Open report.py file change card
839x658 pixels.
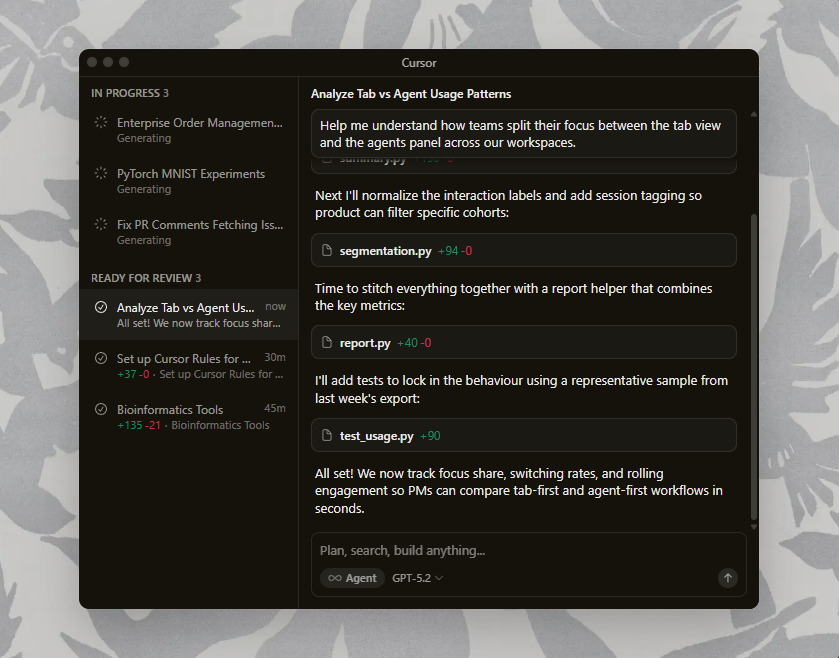pyautogui.click(x=523, y=342)
